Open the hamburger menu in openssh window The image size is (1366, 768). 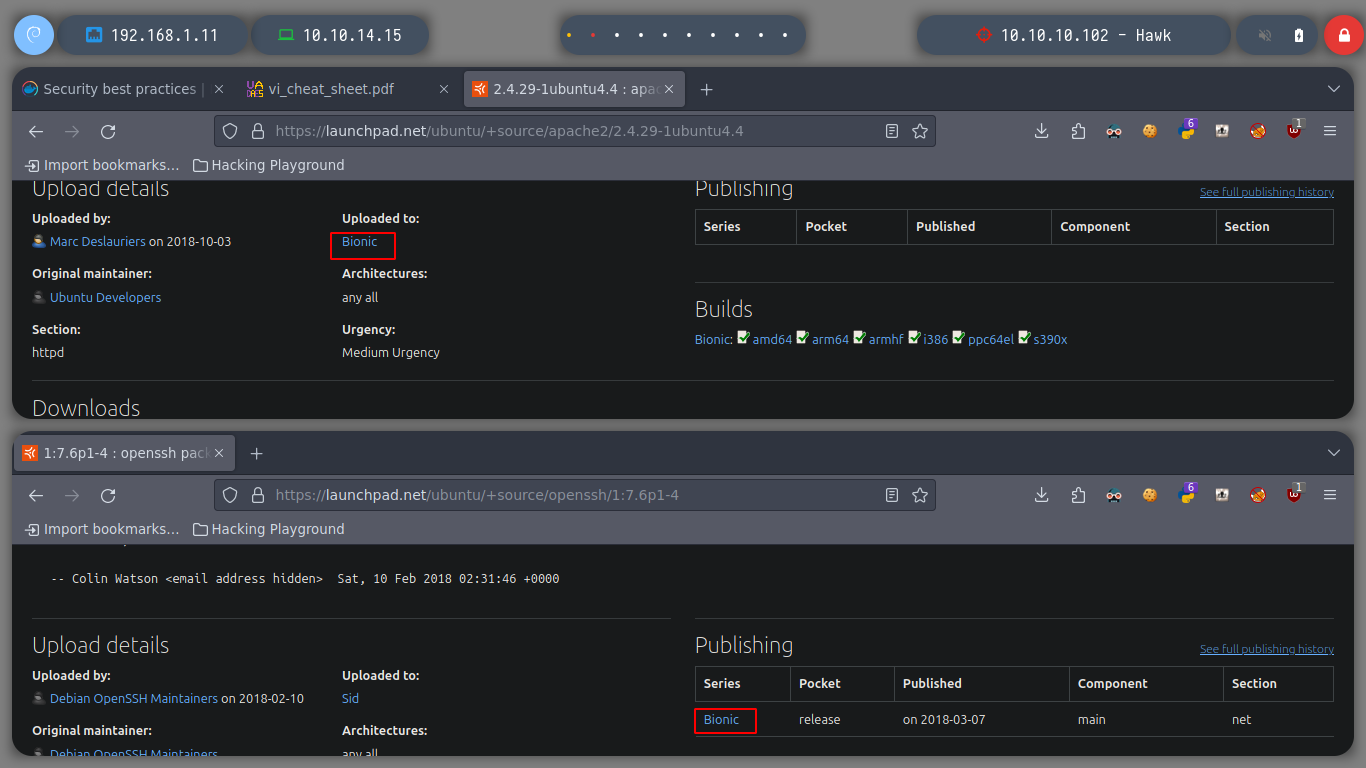[x=1330, y=495]
